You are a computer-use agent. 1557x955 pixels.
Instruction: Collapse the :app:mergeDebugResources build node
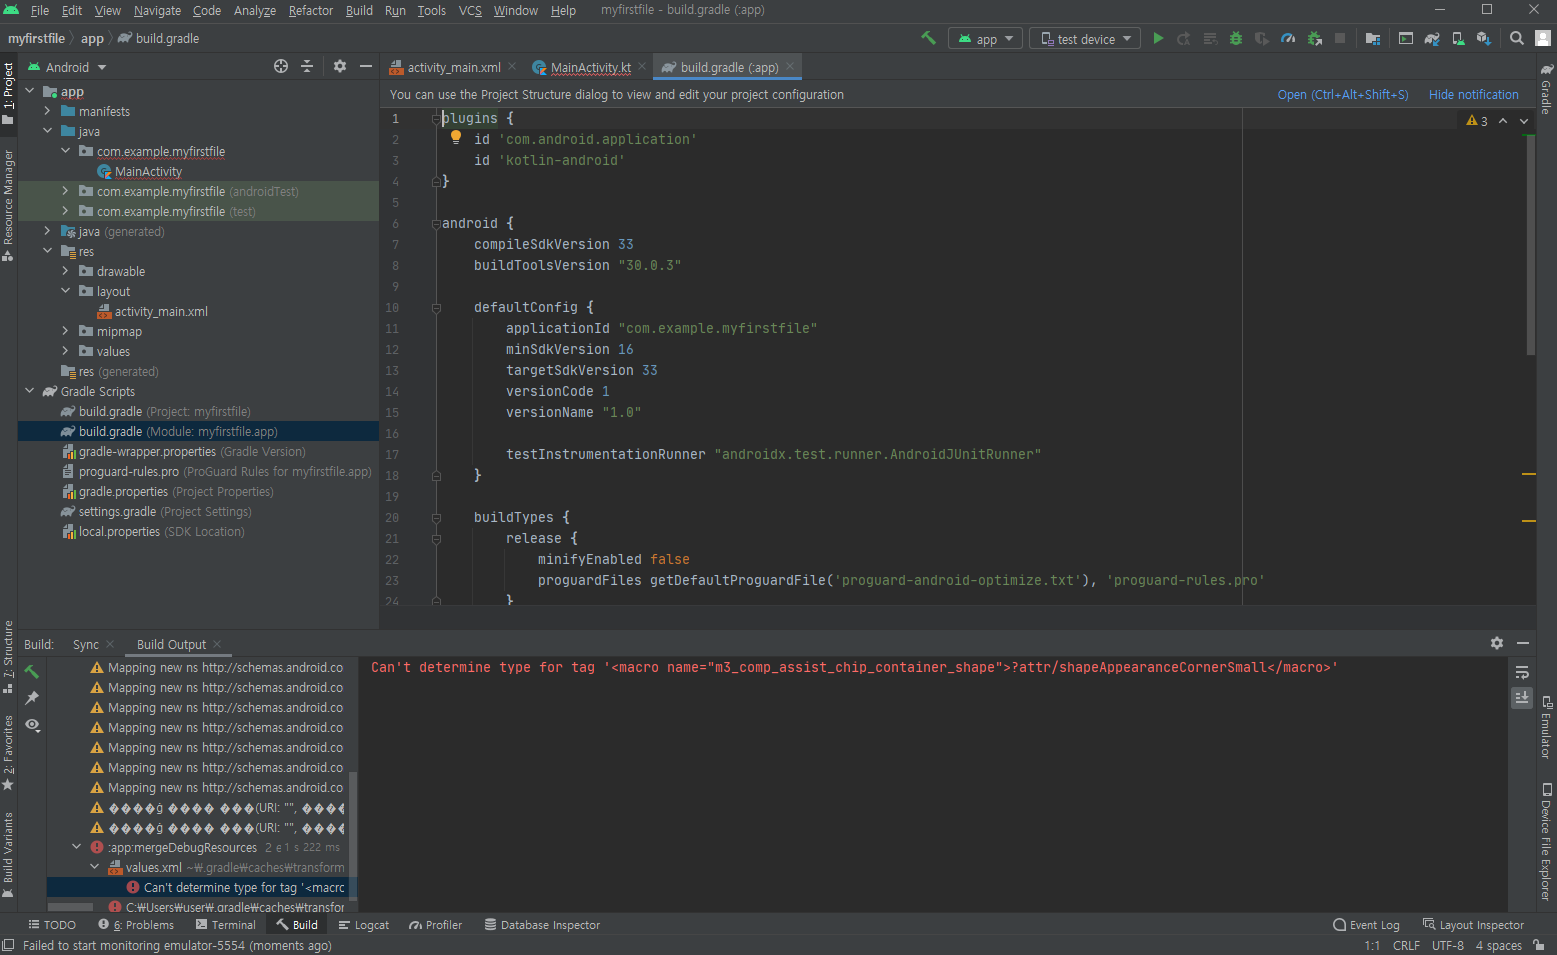coord(76,847)
